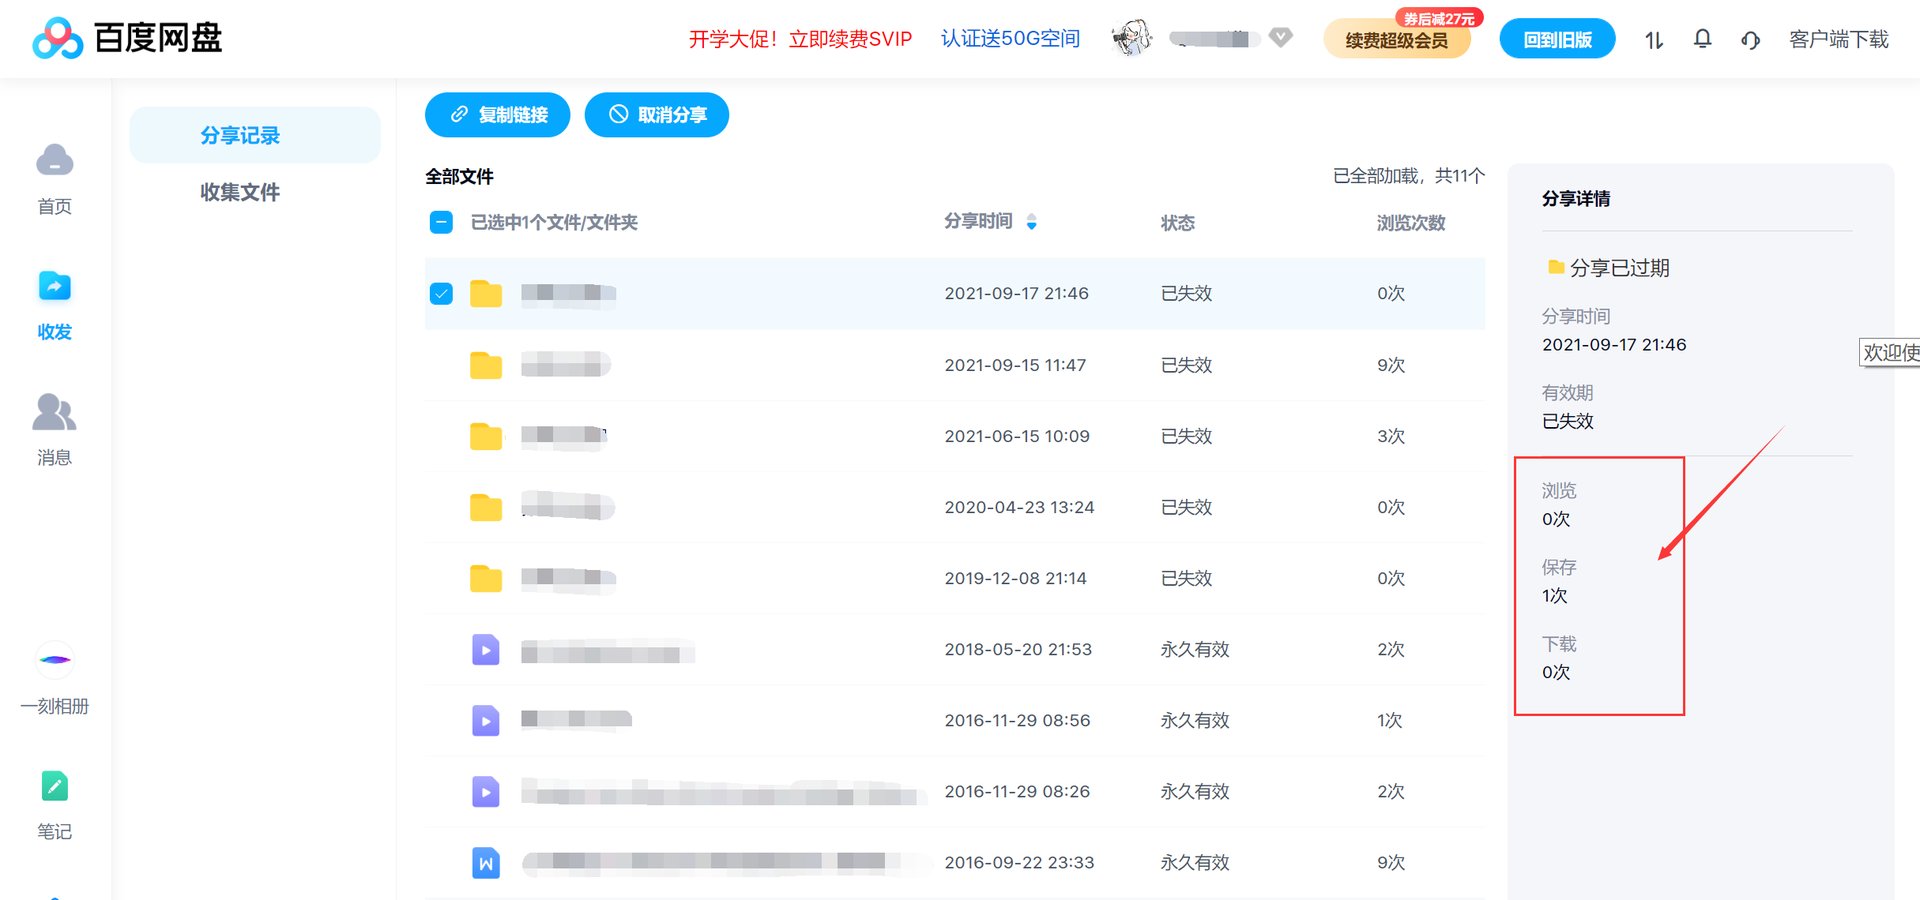Switch to the 分享记录 tab

tap(241, 134)
